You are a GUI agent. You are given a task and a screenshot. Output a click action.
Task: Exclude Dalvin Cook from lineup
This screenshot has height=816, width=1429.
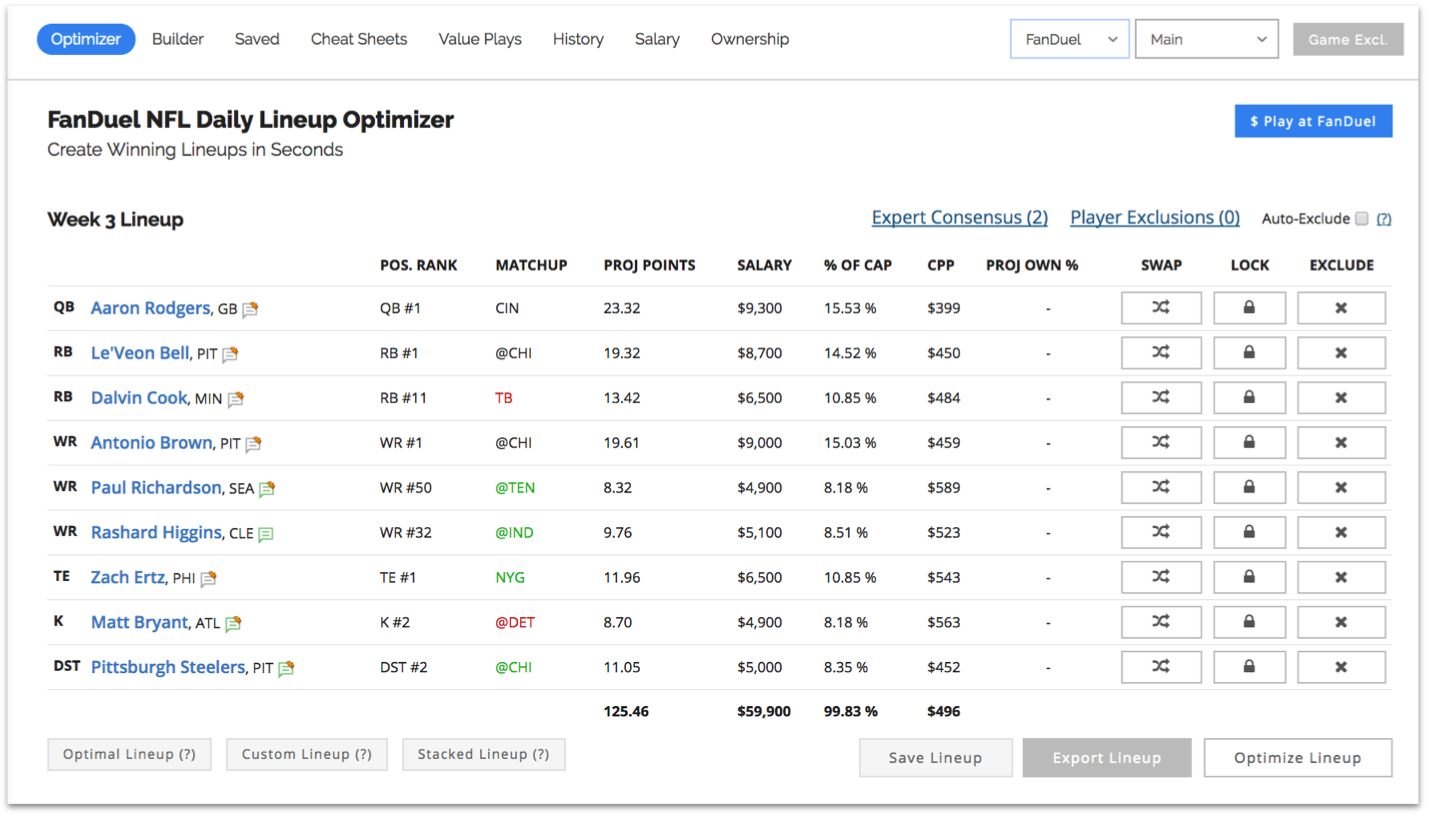click(1341, 398)
